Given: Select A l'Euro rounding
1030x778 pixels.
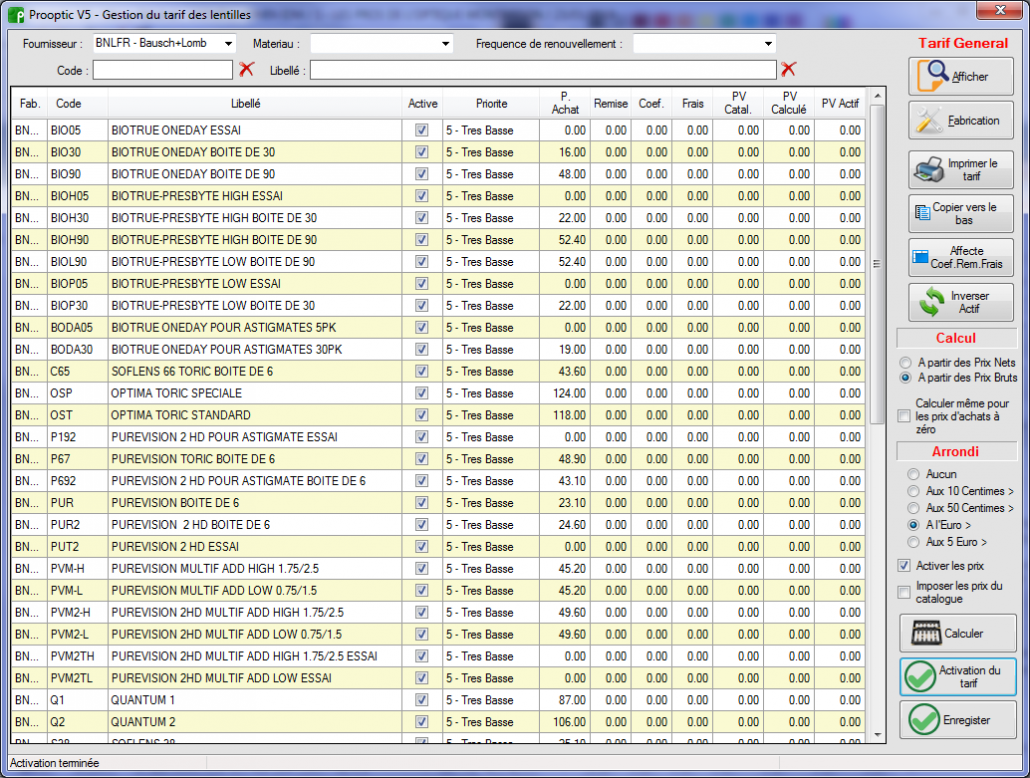Looking at the screenshot, I should pos(913,525).
